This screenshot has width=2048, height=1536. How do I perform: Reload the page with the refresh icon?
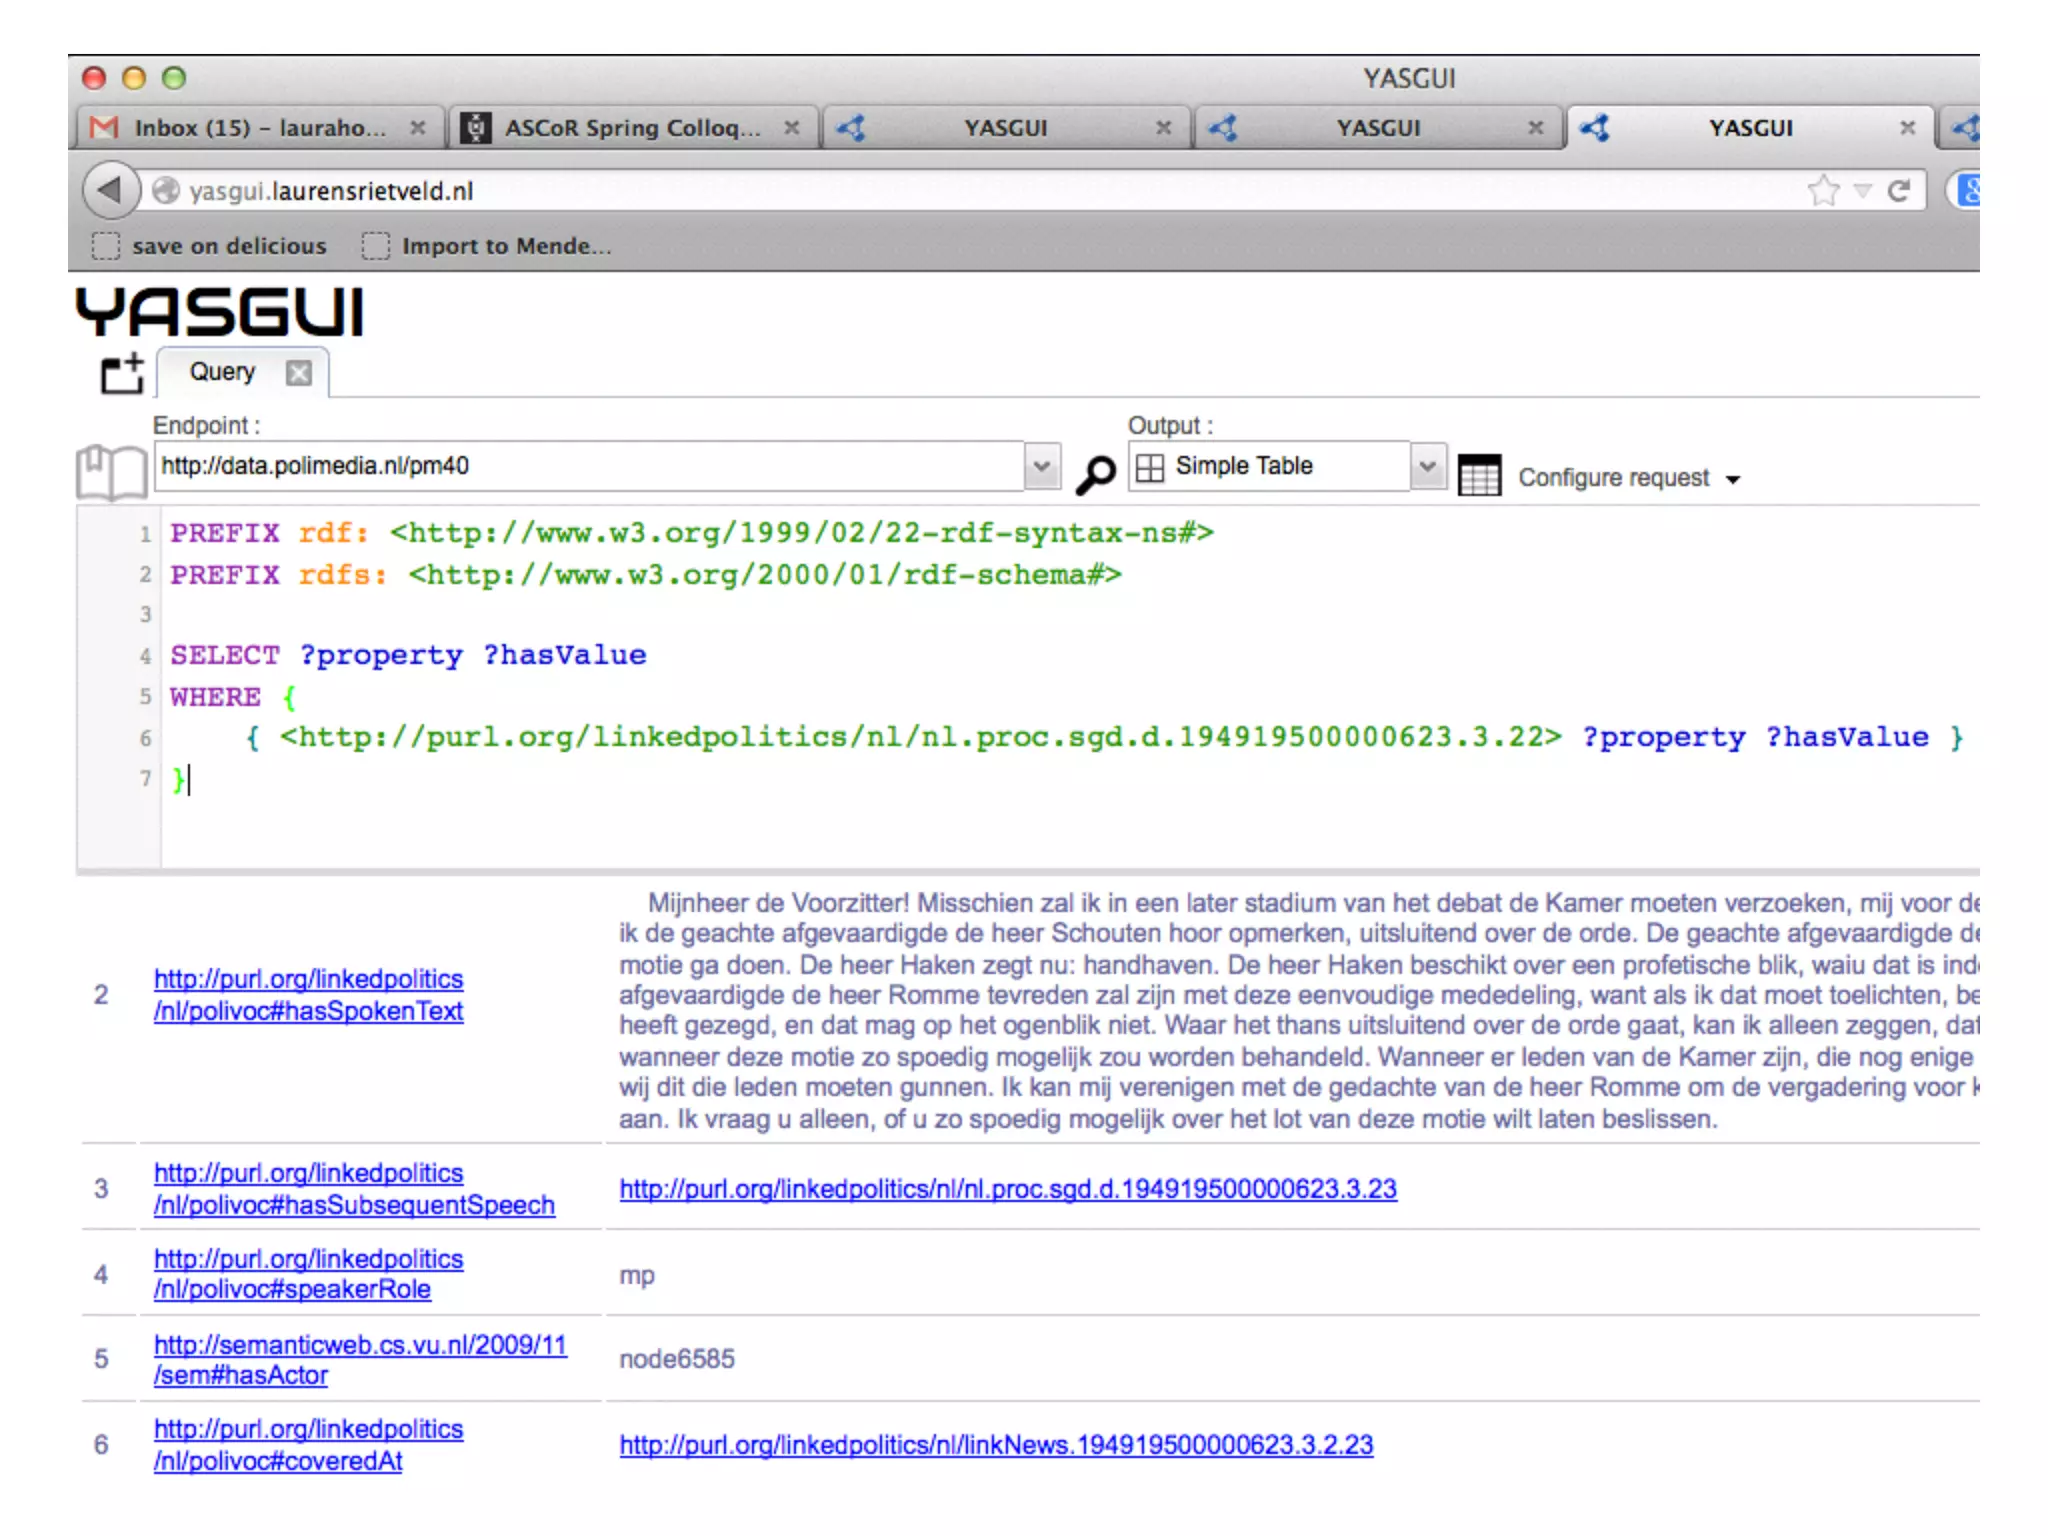(x=1898, y=190)
